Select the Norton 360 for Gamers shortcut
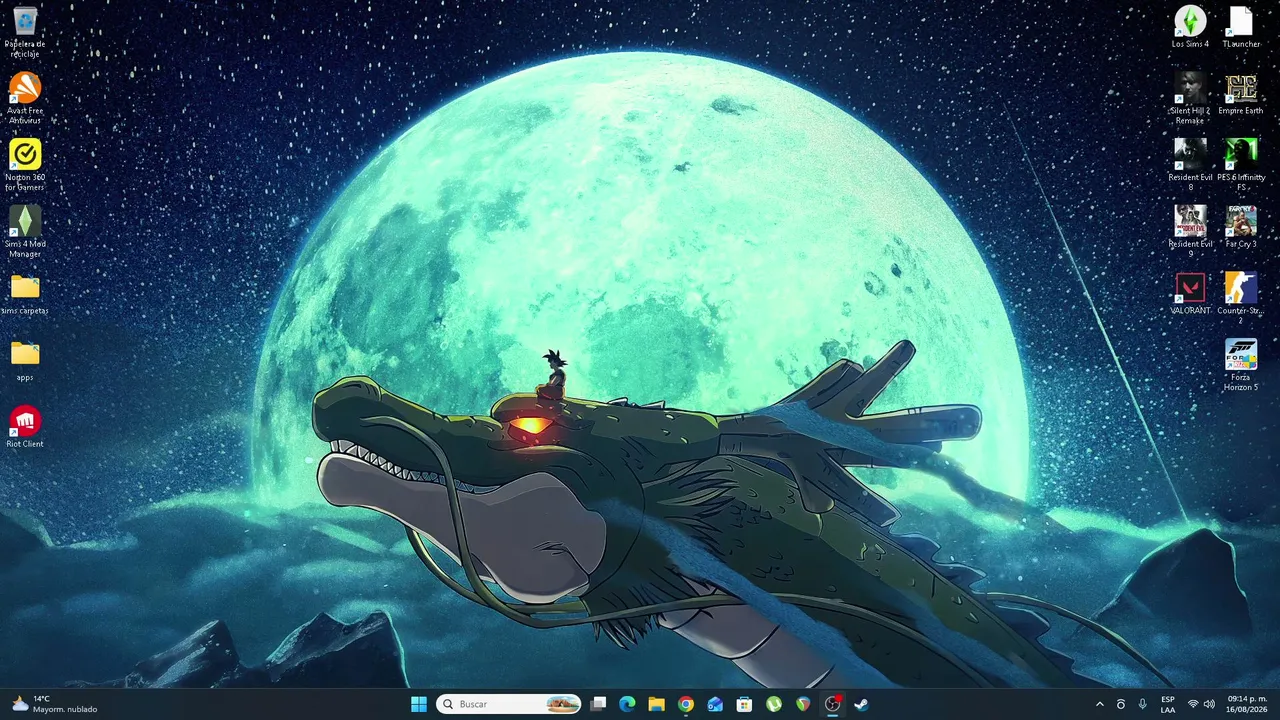The height and width of the screenshot is (720, 1280). pos(25,165)
